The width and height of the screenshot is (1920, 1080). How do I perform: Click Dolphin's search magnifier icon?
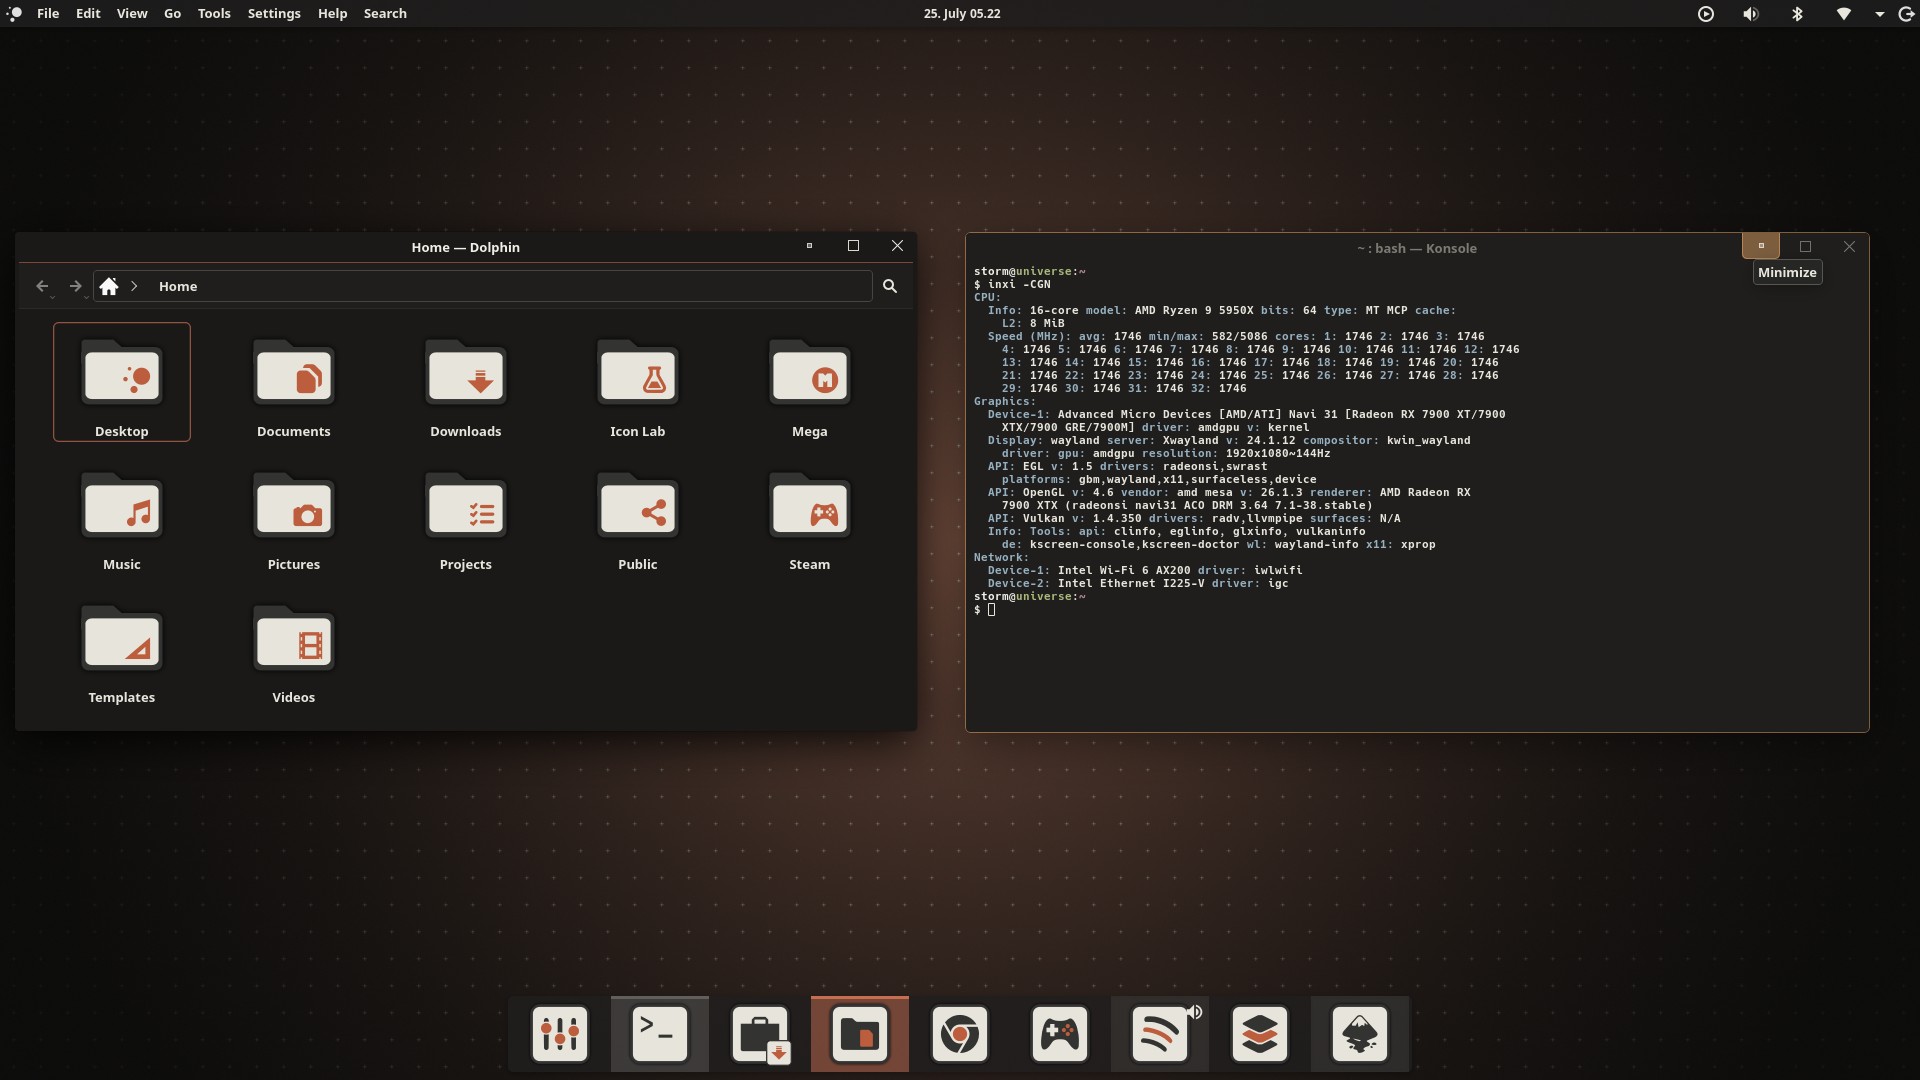[x=890, y=286]
